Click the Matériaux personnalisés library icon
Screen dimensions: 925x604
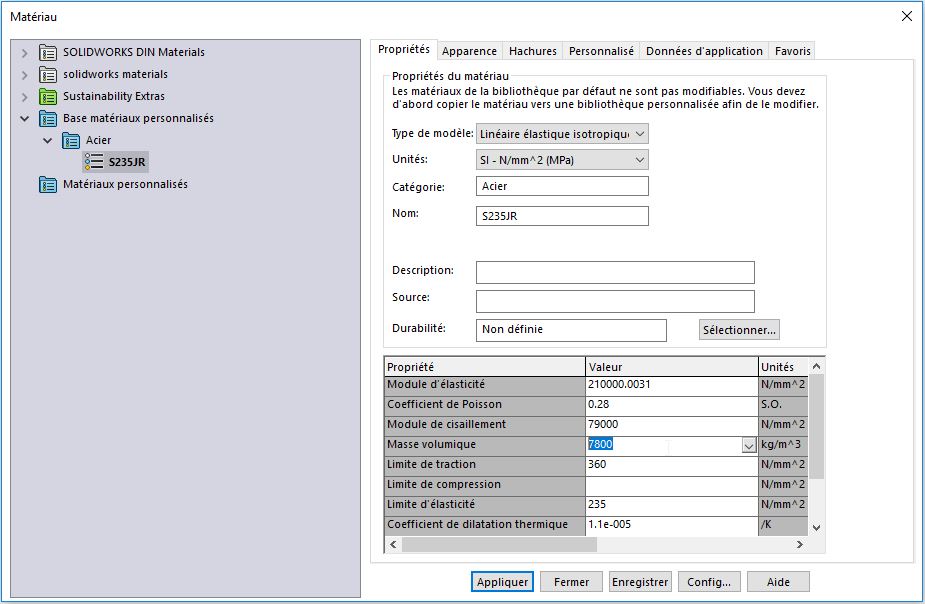pos(48,184)
